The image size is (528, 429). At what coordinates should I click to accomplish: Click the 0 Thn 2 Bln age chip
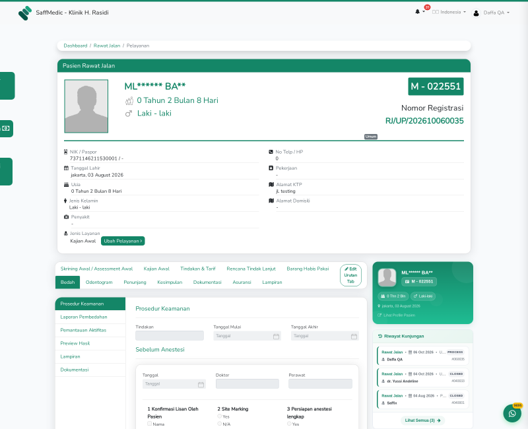click(393, 296)
